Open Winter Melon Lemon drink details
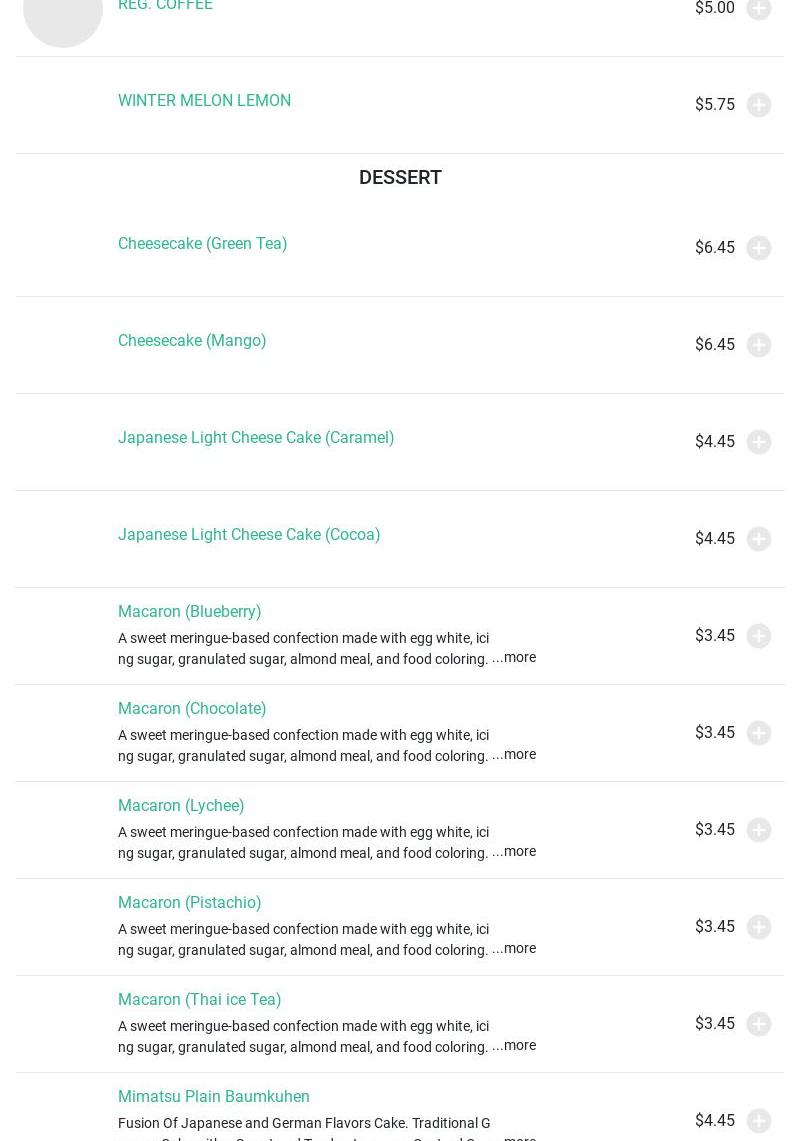 (204, 100)
